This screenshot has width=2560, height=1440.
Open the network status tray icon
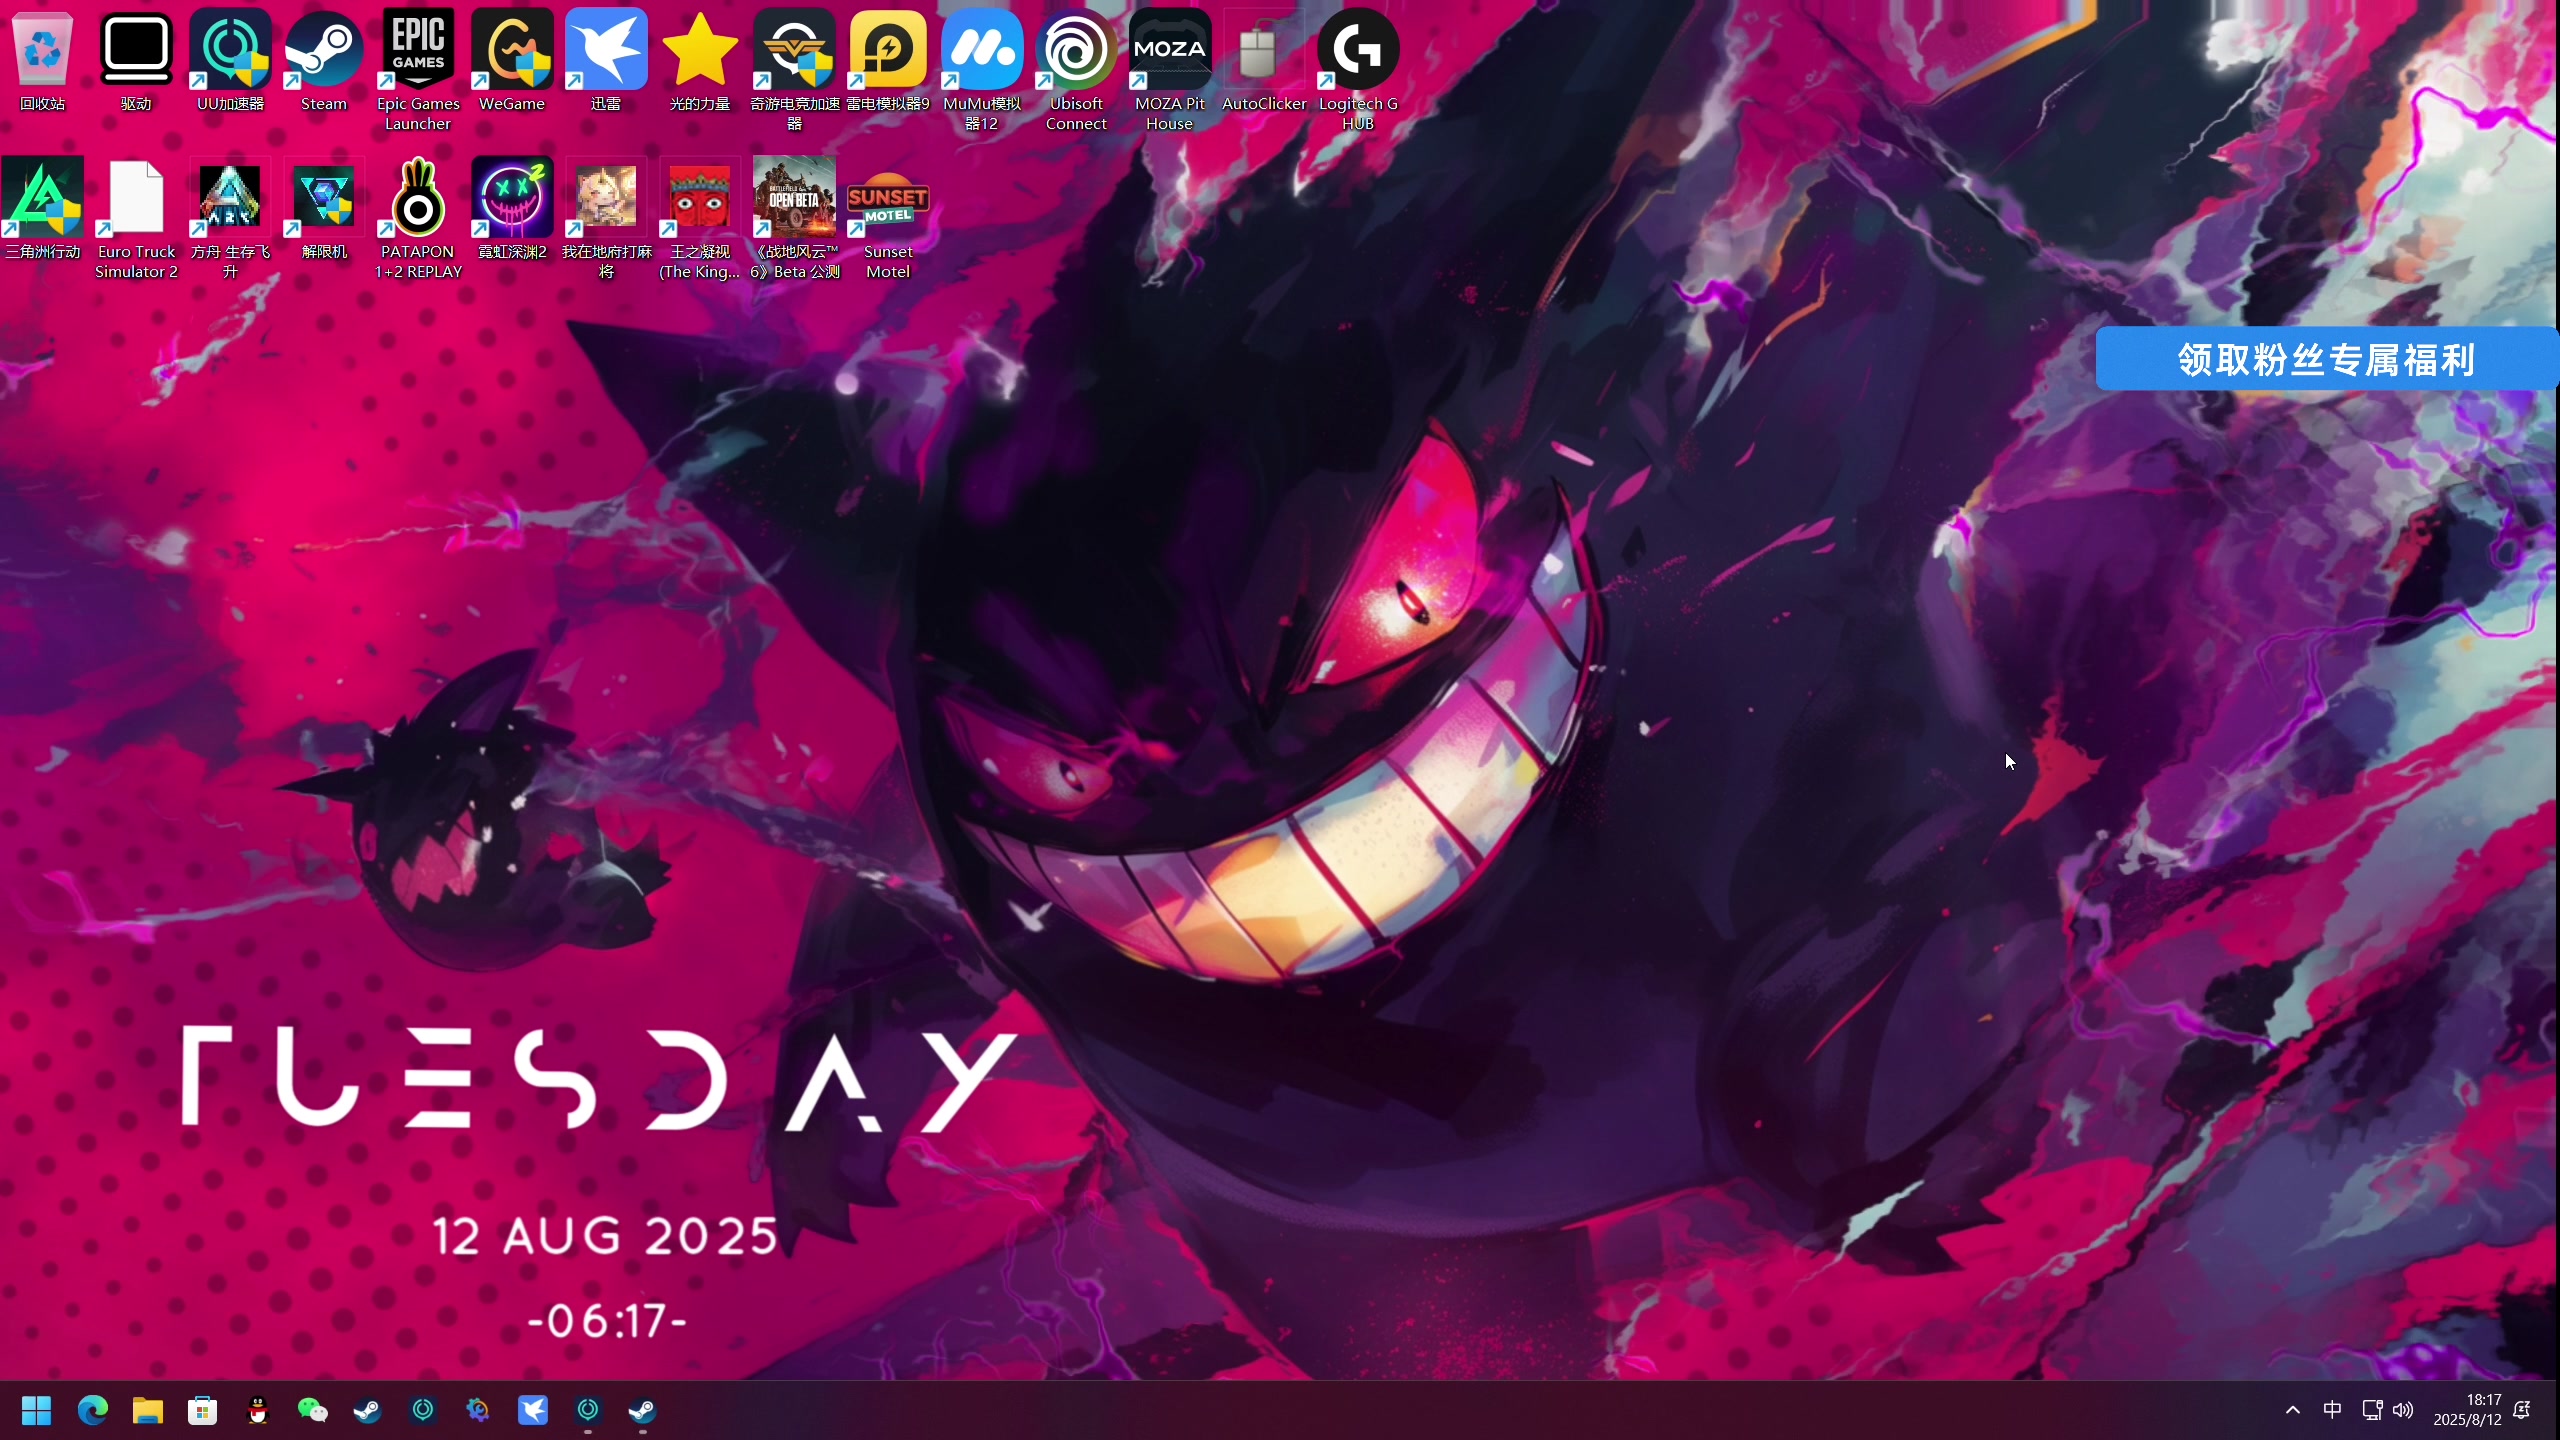(x=2372, y=1410)
